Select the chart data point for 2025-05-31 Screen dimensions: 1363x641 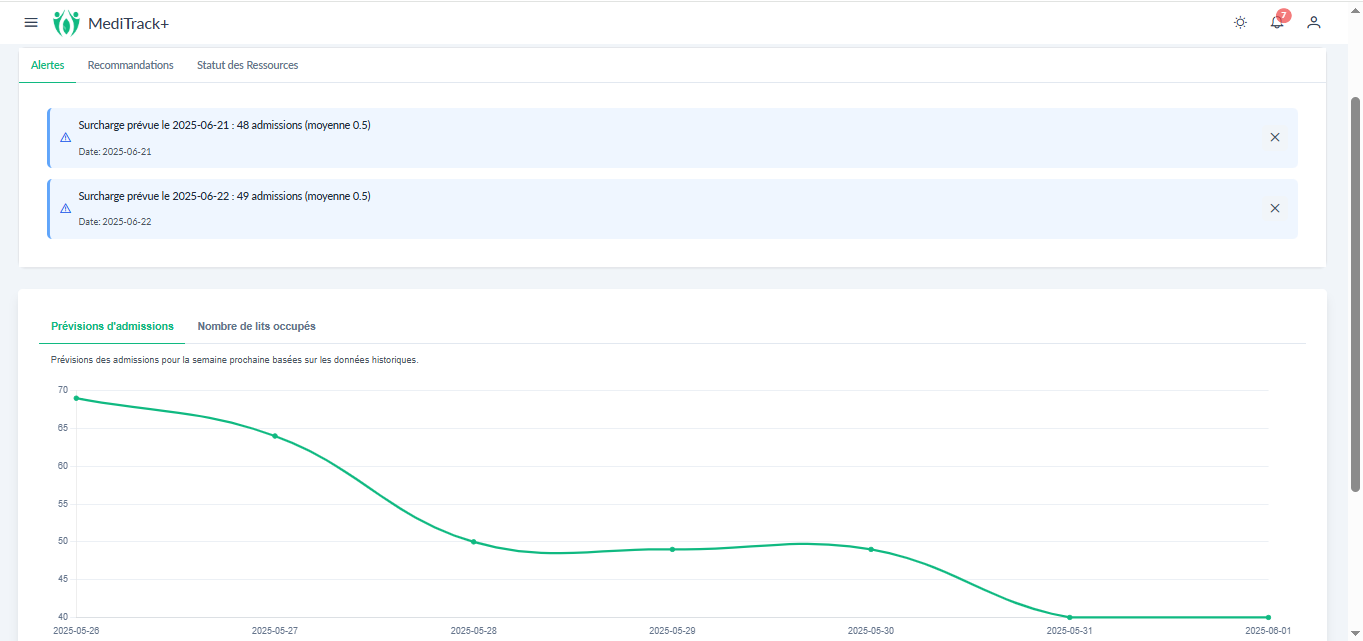(1070, 617)
